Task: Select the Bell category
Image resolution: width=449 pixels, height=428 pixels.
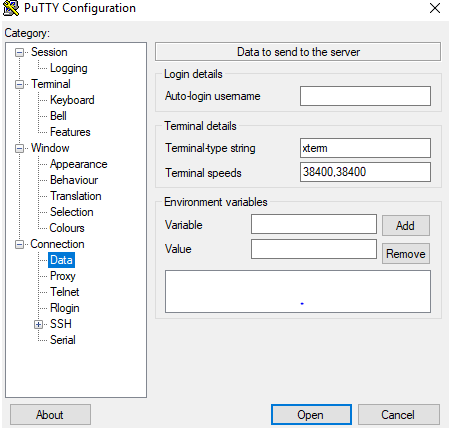Action: point(58,116)
